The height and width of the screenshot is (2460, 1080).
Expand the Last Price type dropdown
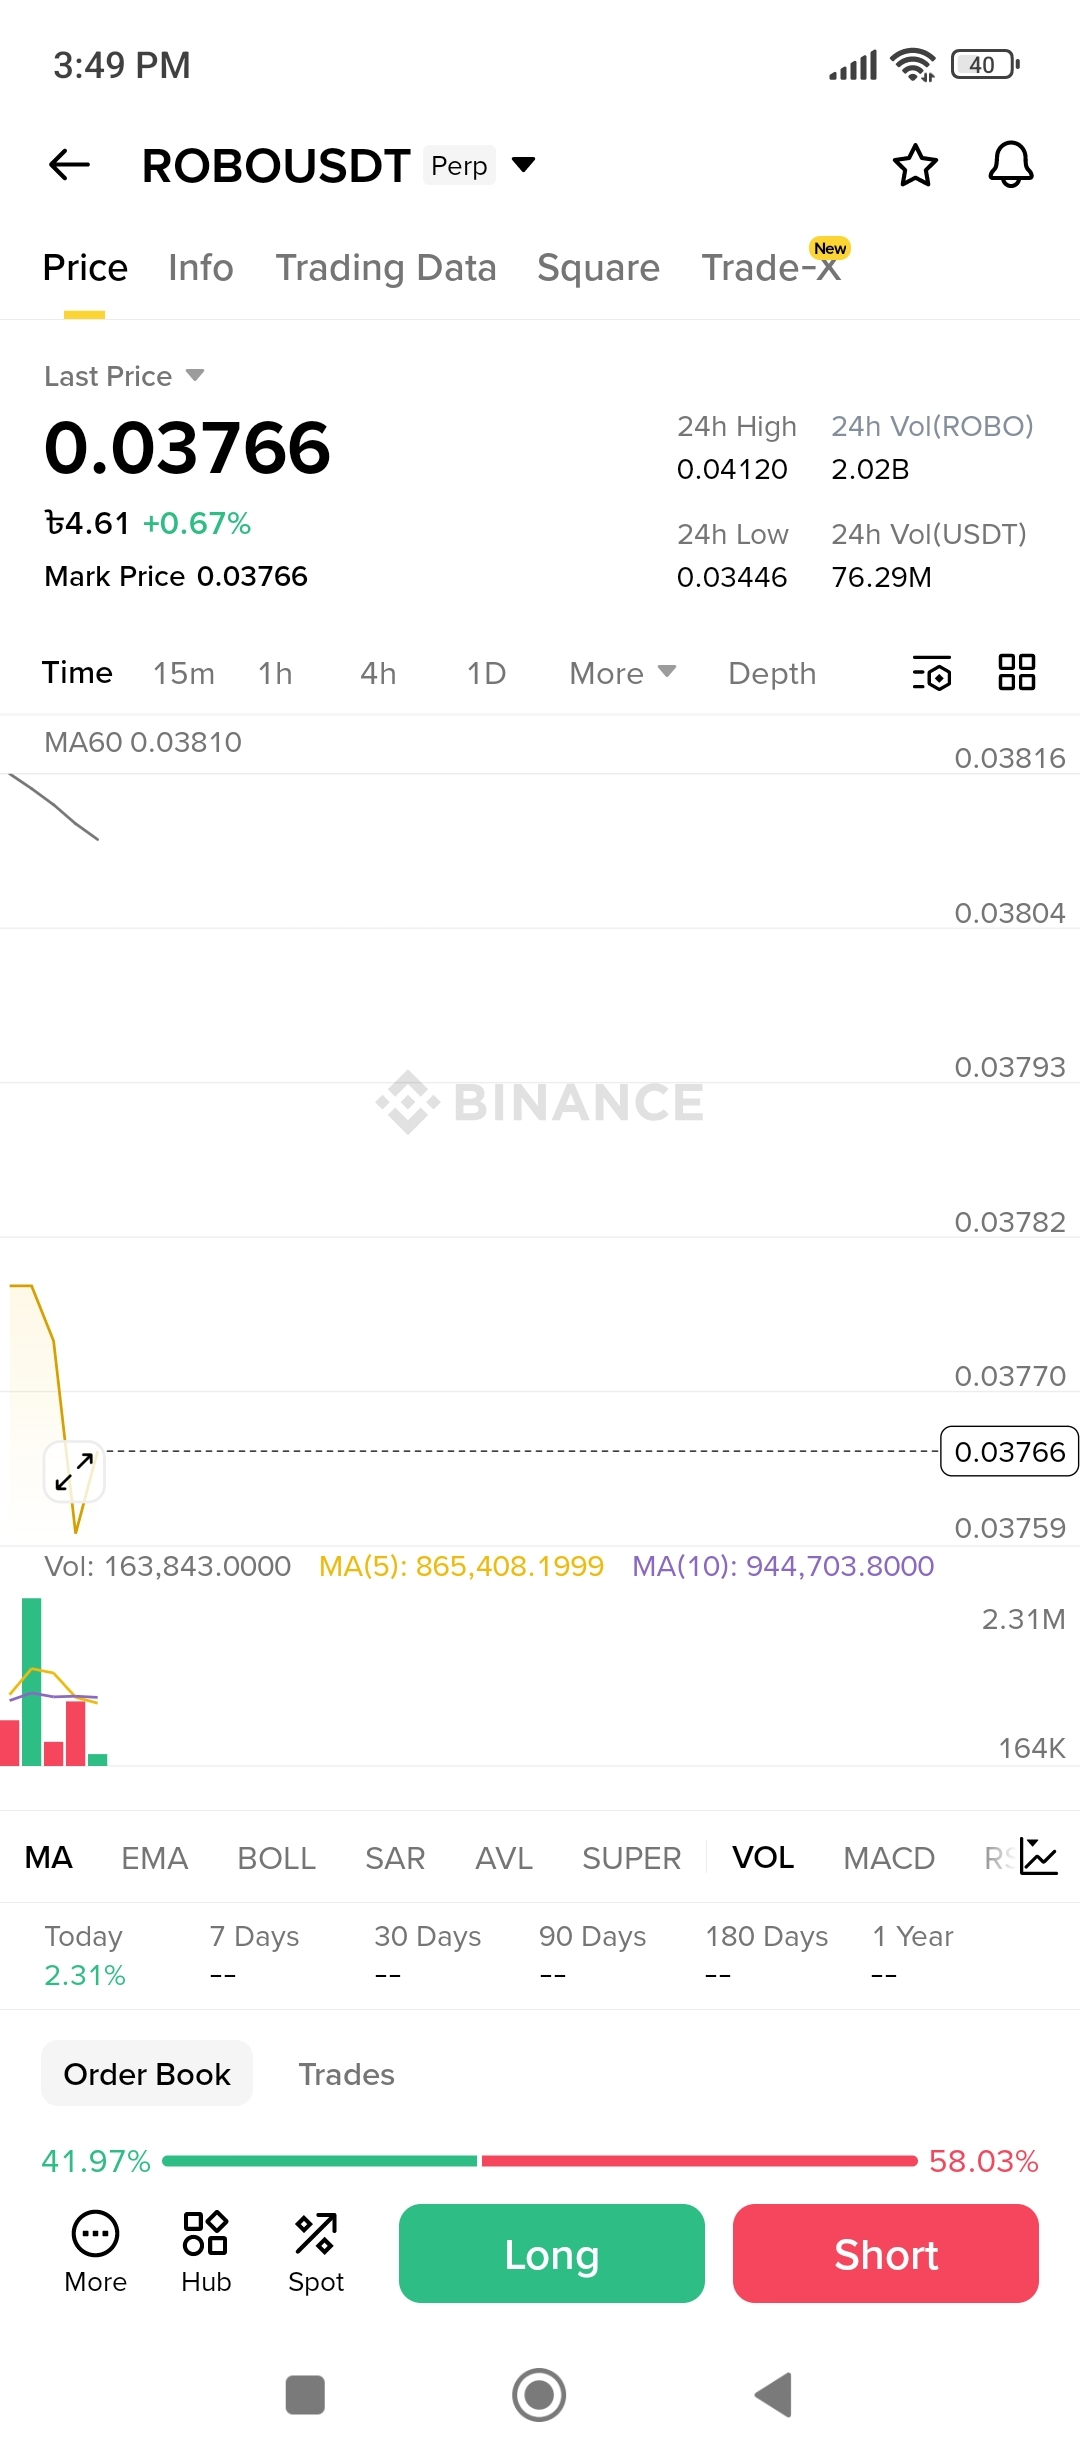(x=195, y=376)
